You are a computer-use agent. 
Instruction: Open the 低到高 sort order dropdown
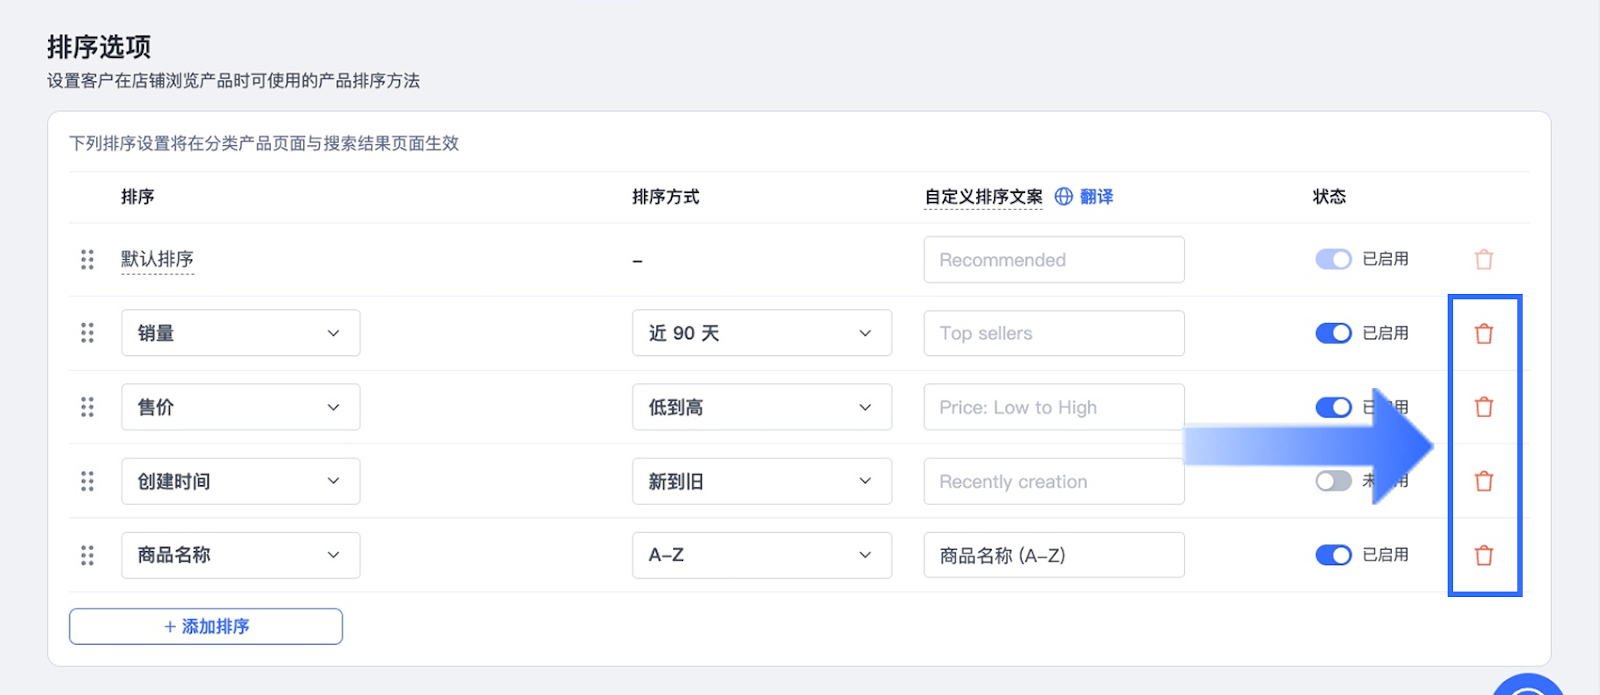(x=761, y=407)
